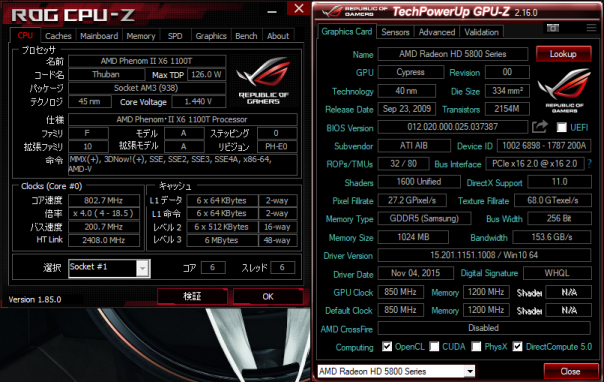The image size is (604, 382).
Task: Close the ROG CPU-Z window
Action: (x=299, y=8)
